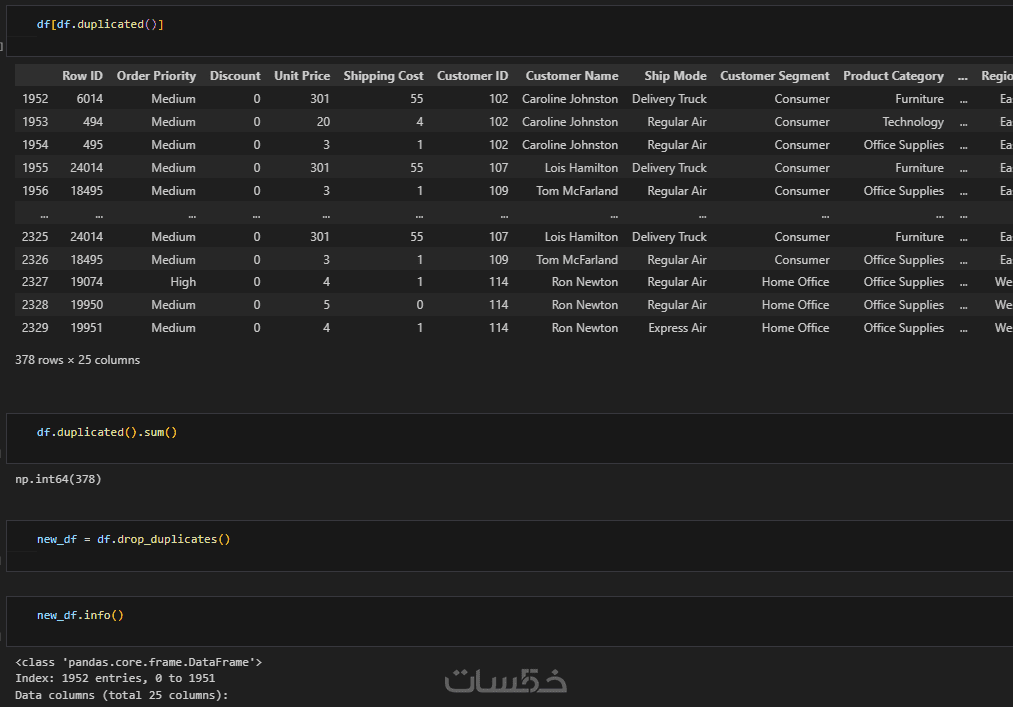Click index label 1955 in the table
This screenshot has width=1013, height=707.
pyautogui.click(x=35, y=167)
